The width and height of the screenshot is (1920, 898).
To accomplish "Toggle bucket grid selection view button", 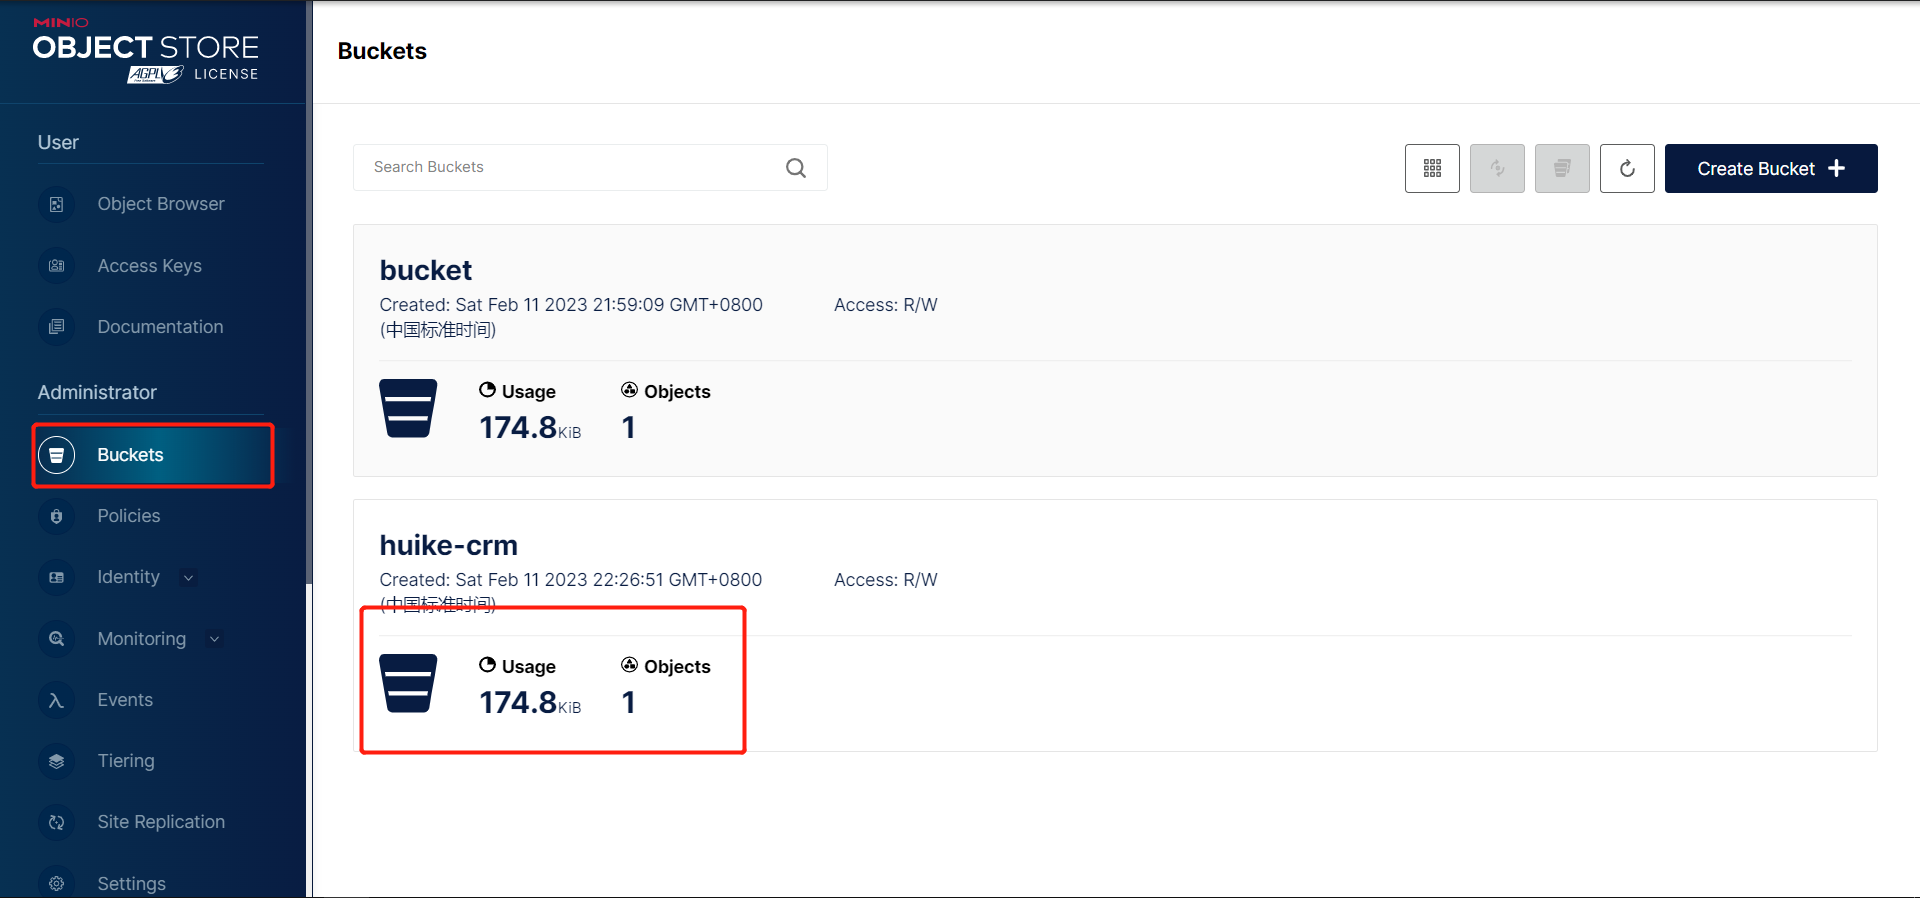I will pyautogui.click(x=1432, y=168).
